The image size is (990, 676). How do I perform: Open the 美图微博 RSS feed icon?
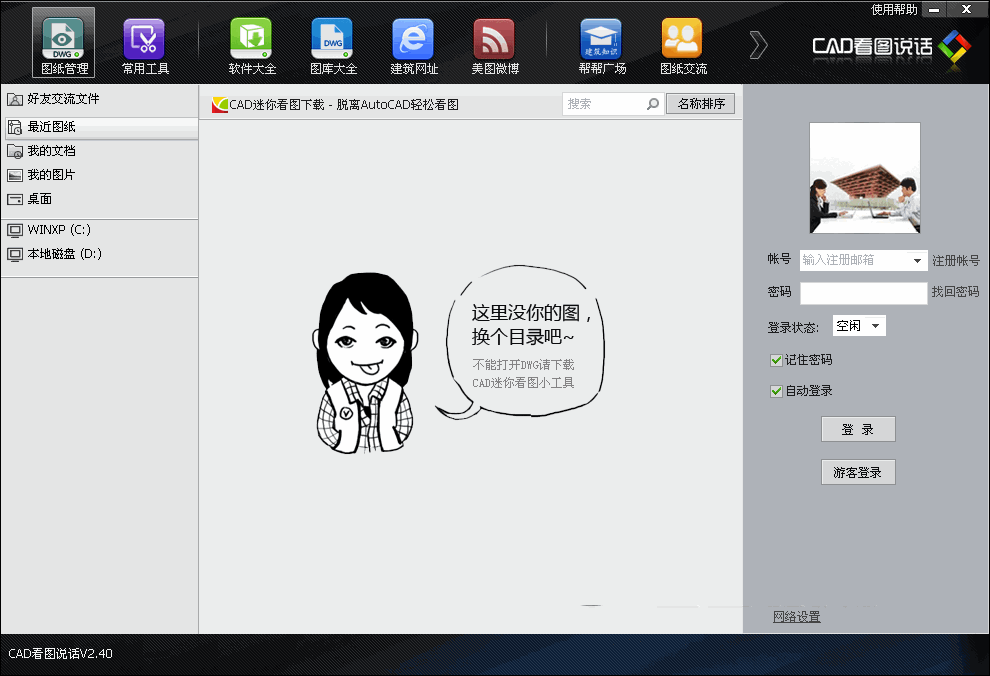pyautogui.click(x=494, y=40)
